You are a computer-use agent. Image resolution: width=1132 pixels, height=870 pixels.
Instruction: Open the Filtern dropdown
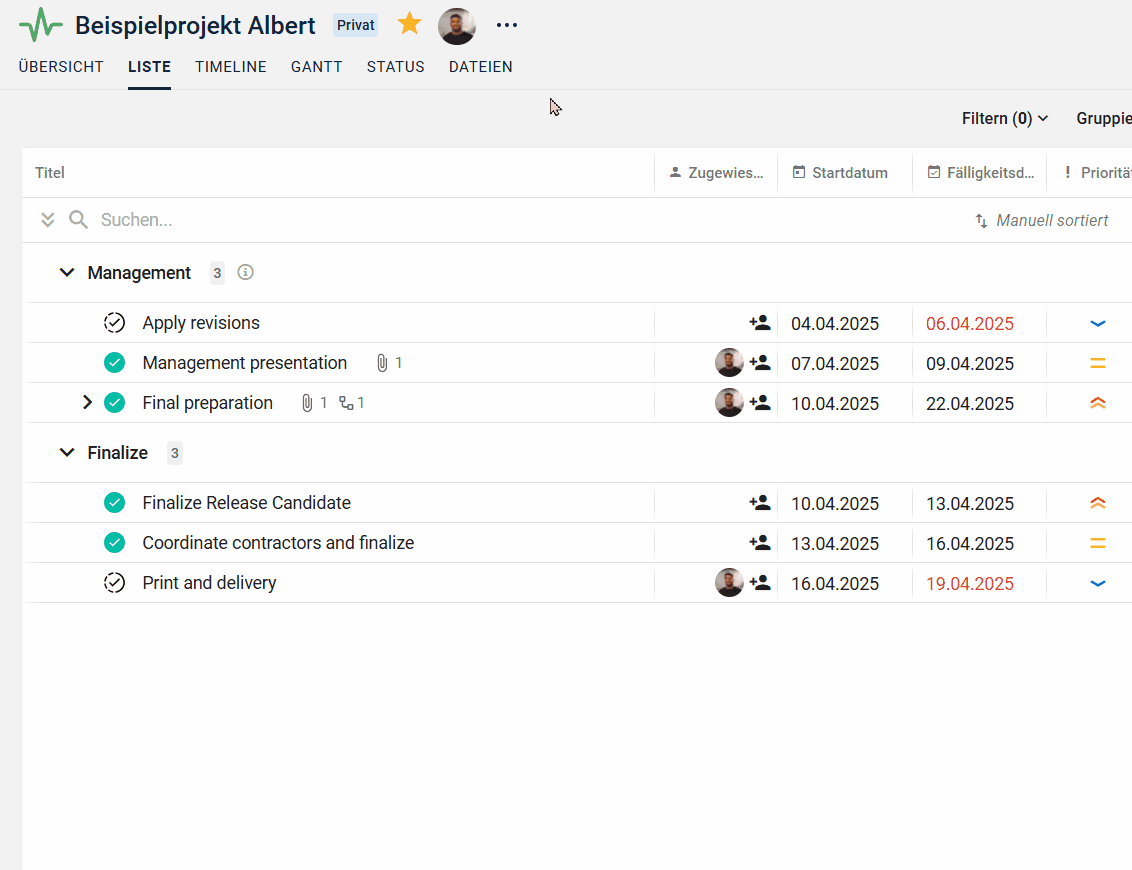[1005, 118]
